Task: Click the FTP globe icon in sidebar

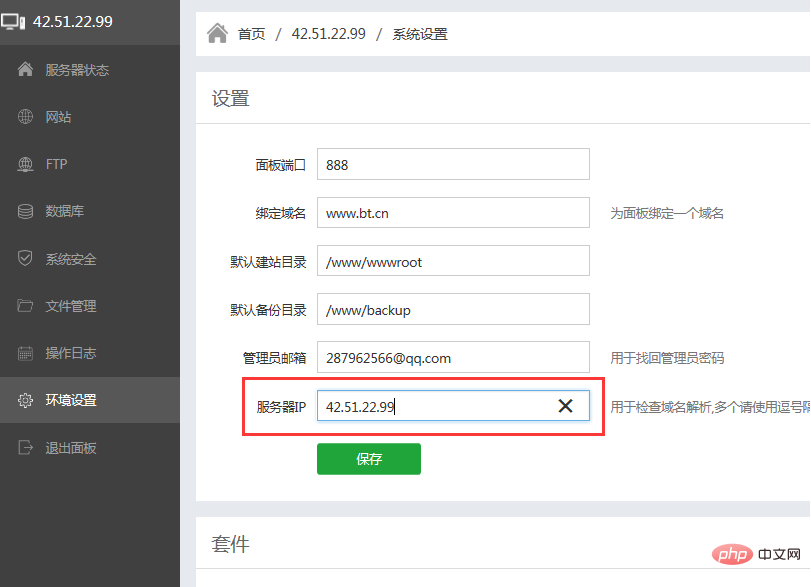Action: pyautogui.click(x=25, y=164)
